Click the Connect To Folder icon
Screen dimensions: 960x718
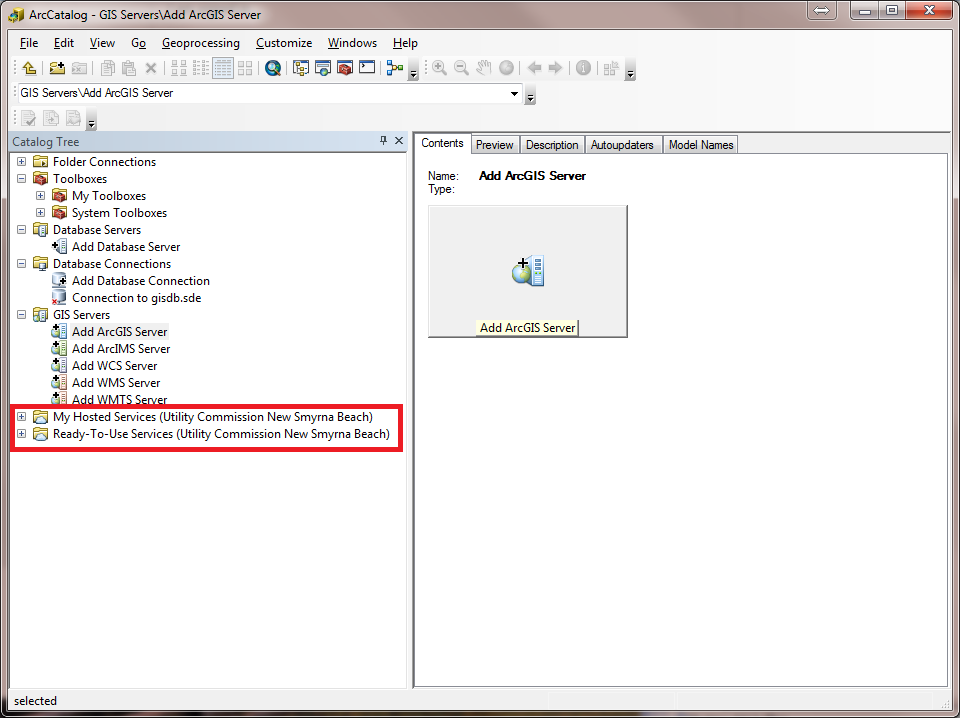point(57,68)
